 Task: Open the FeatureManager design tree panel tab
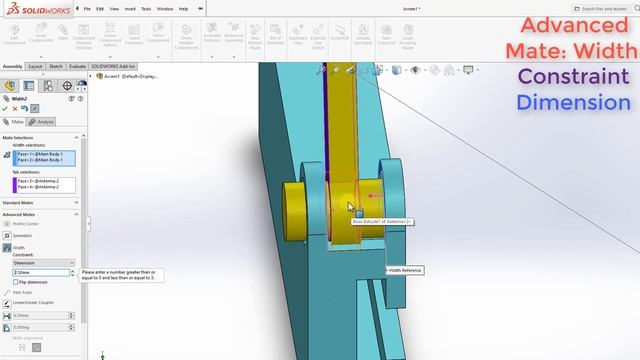coord(10,85)
